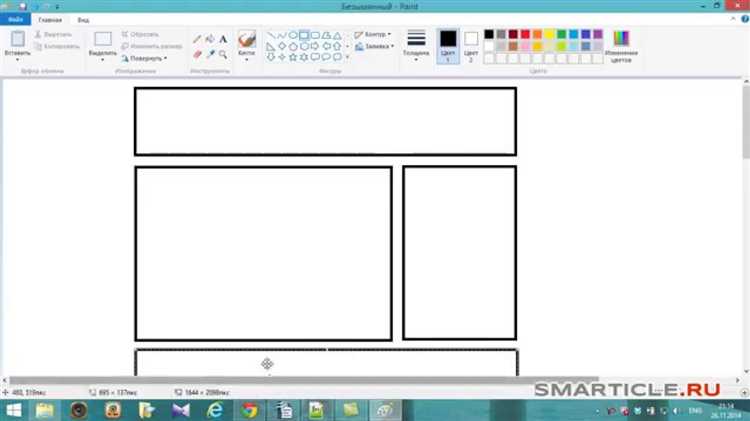Choose the Rounded rectangle shape
The image size is (750, 421).
(x=315, y=35)
